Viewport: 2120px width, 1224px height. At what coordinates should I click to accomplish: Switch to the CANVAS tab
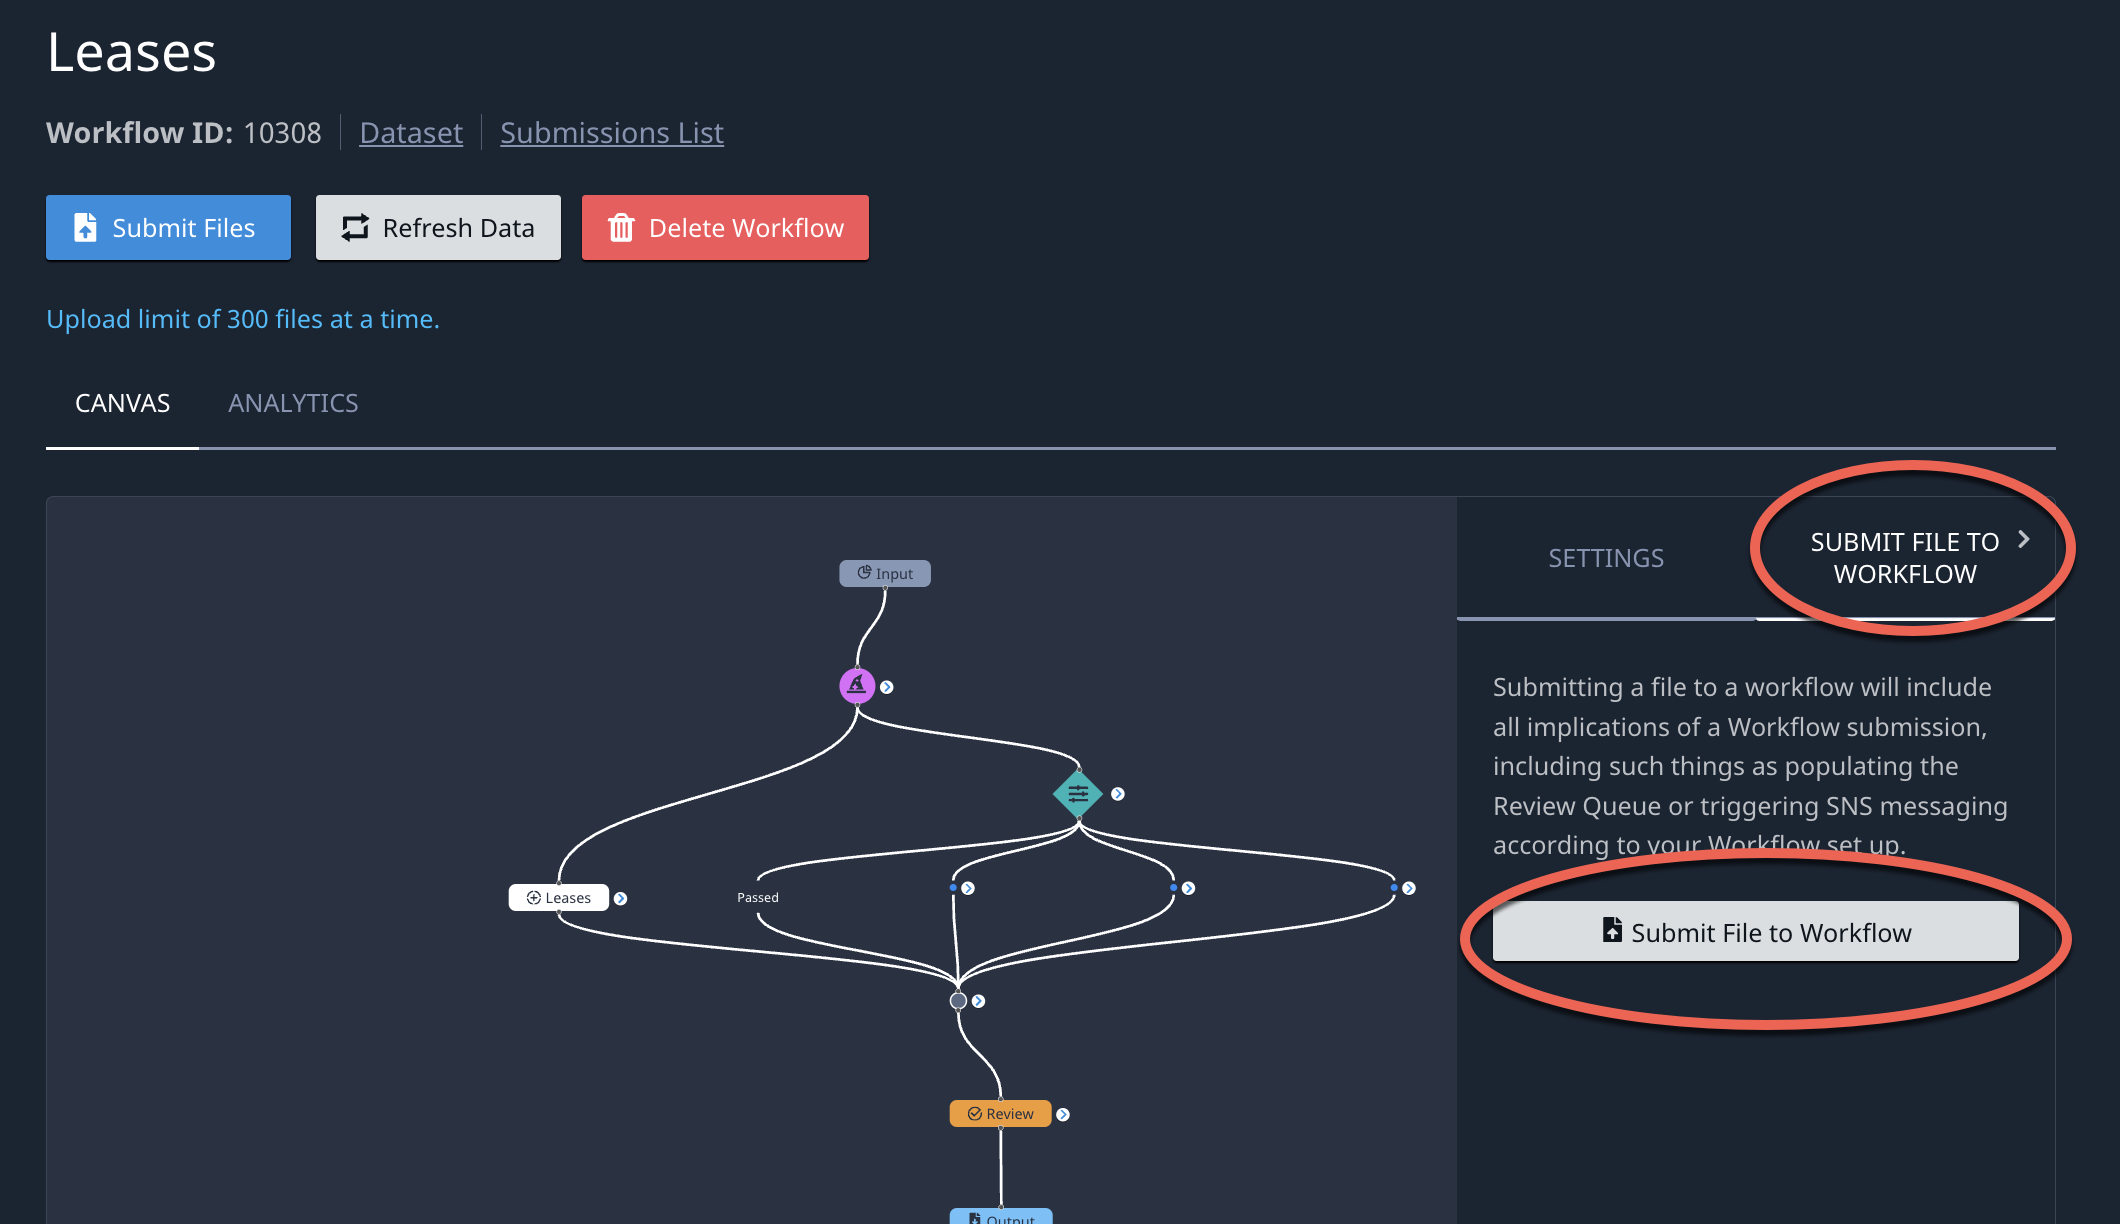[122, 403]
